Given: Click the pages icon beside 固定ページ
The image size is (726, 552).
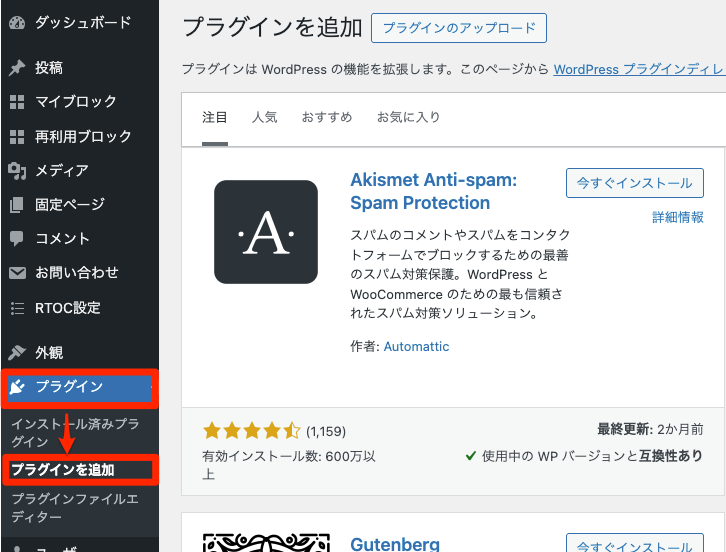Looking at the screenshot, I should [x=17, y=205].
